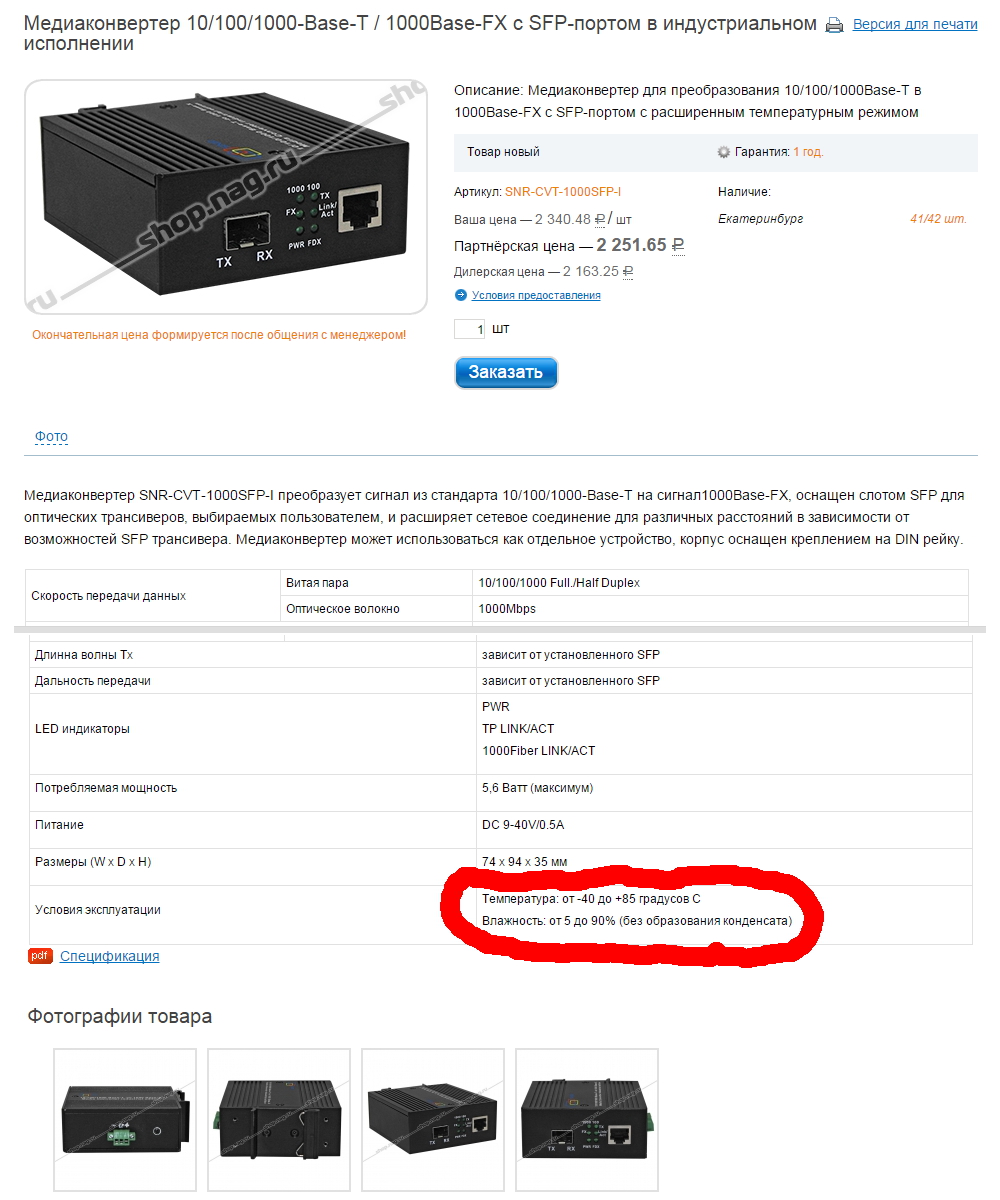Open the Условия предоставления link

click(x=536, y=295)
